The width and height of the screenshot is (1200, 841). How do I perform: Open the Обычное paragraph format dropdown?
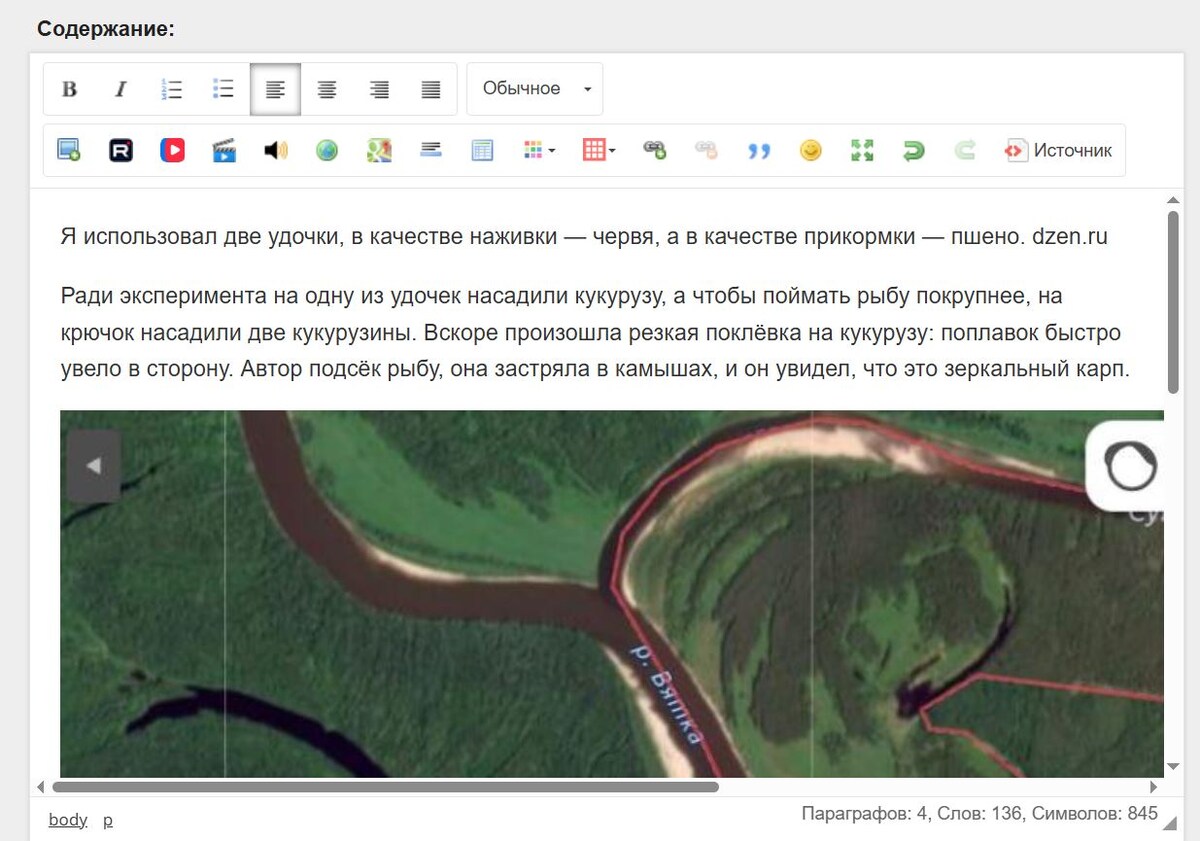[x=535, y=89]
